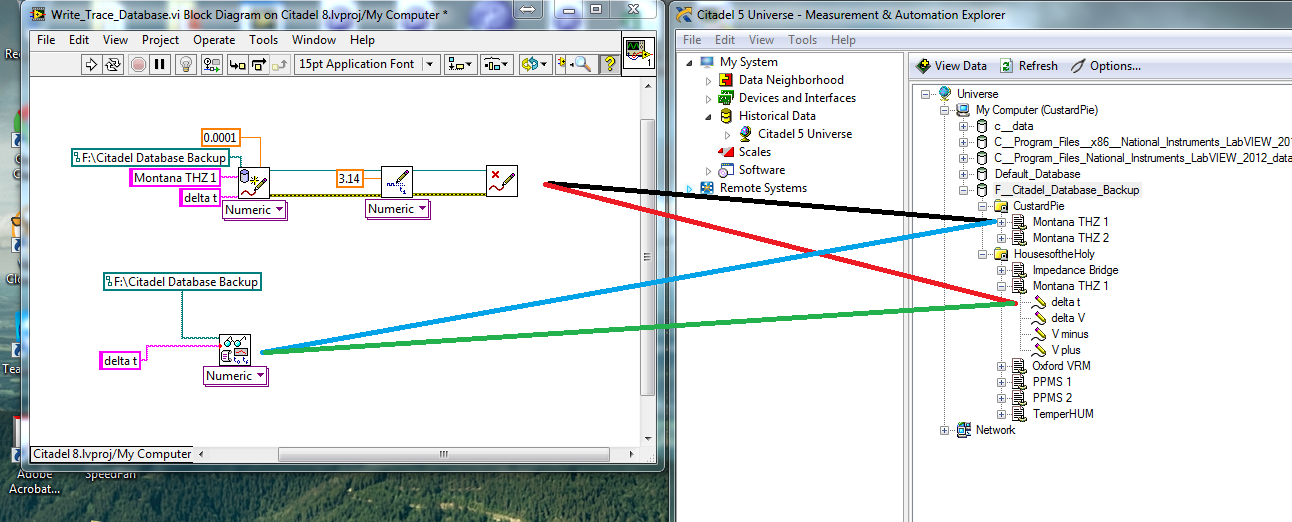Collapse the HousesoftheHoly folder node
Screen dimensions: 1292x522
pyautogui.click(x=983, y=254)
